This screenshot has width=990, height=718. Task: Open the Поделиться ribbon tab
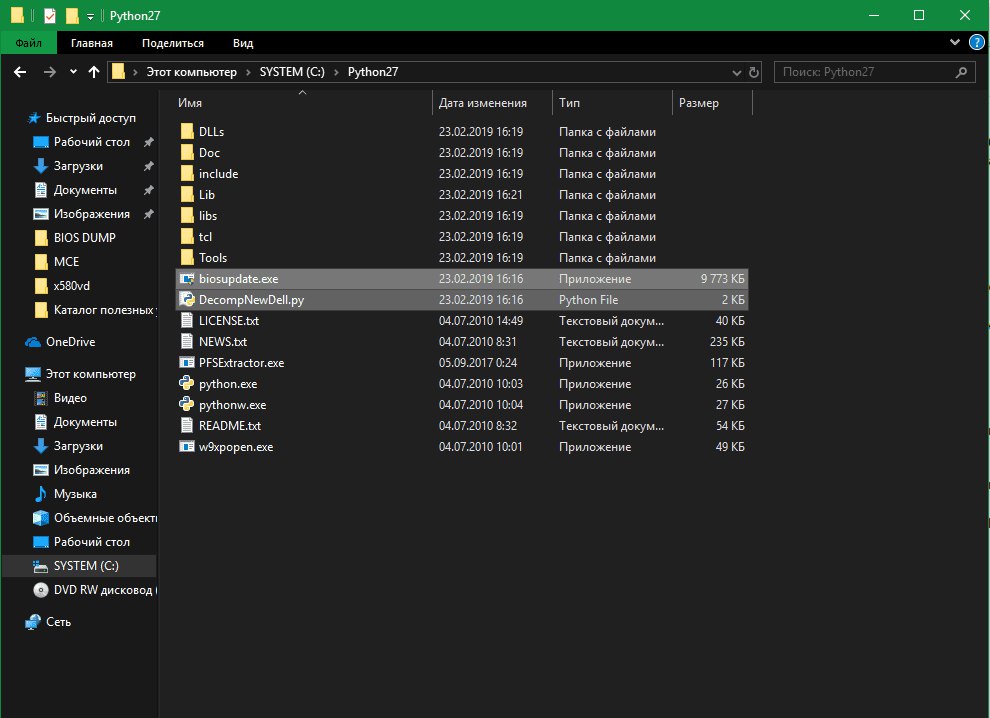tap(172, 43)
